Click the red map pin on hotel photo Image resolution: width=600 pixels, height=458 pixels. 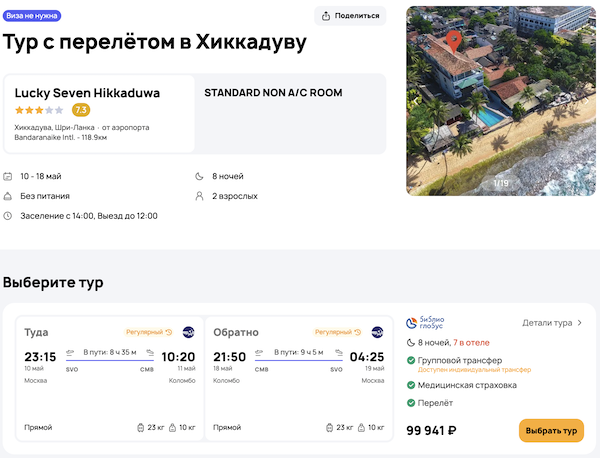tap(453, 42)
